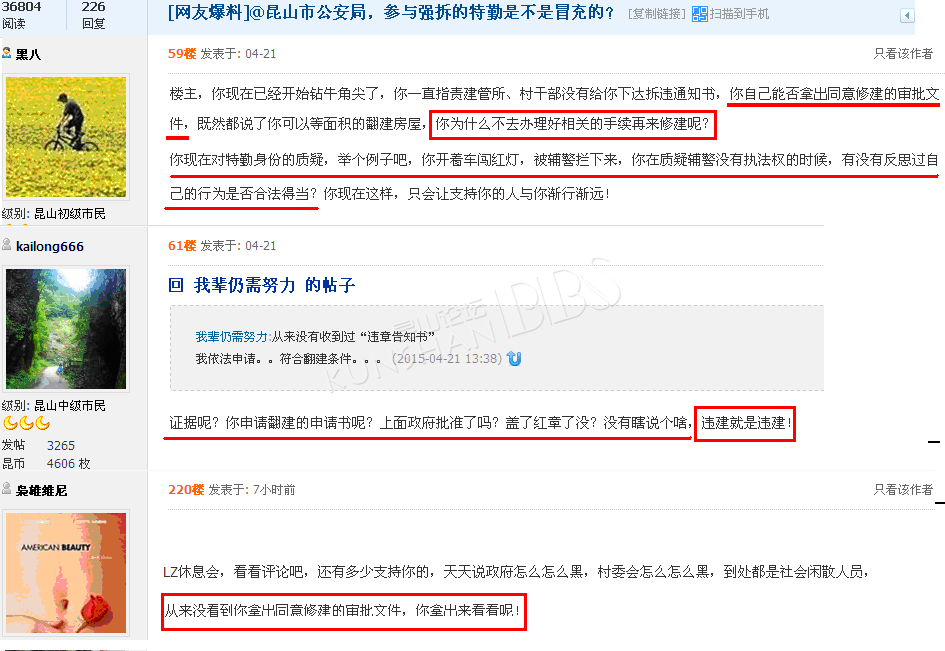Click the user icon beside kailong666

point(7,244)
